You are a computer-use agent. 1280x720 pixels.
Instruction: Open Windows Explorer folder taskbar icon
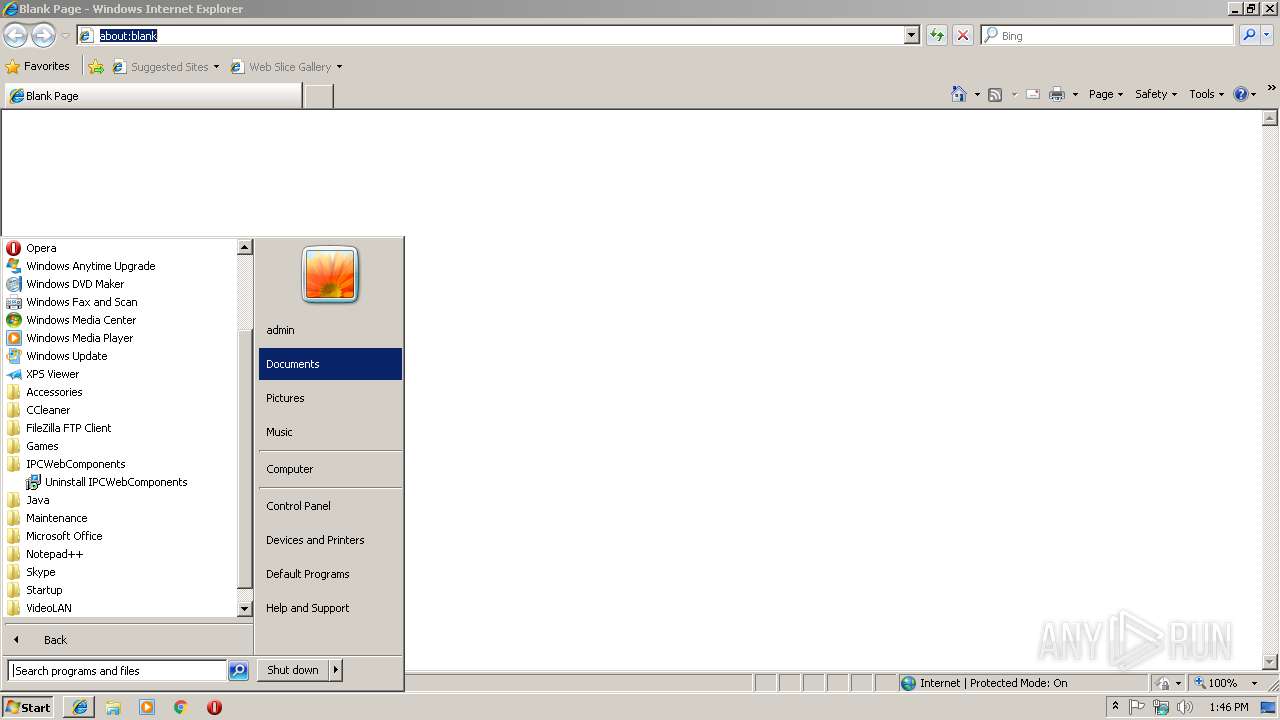(x=113, y=707)
